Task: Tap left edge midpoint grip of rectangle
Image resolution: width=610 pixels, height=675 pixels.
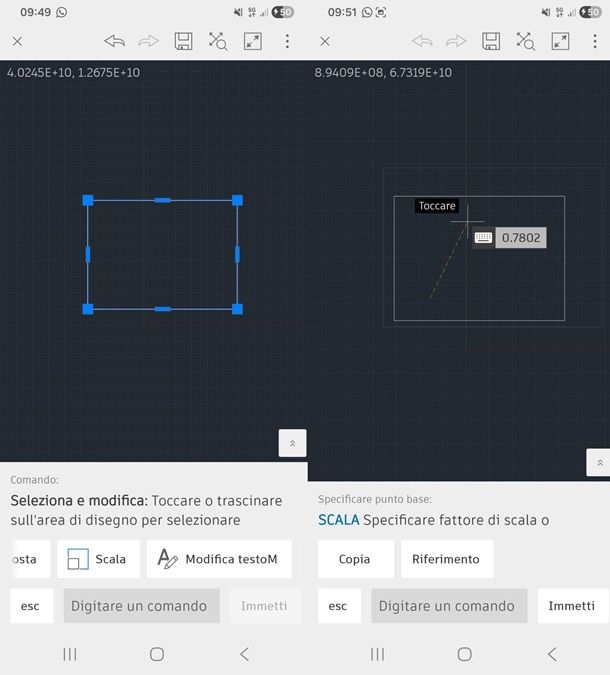Action: click(88, 254)
